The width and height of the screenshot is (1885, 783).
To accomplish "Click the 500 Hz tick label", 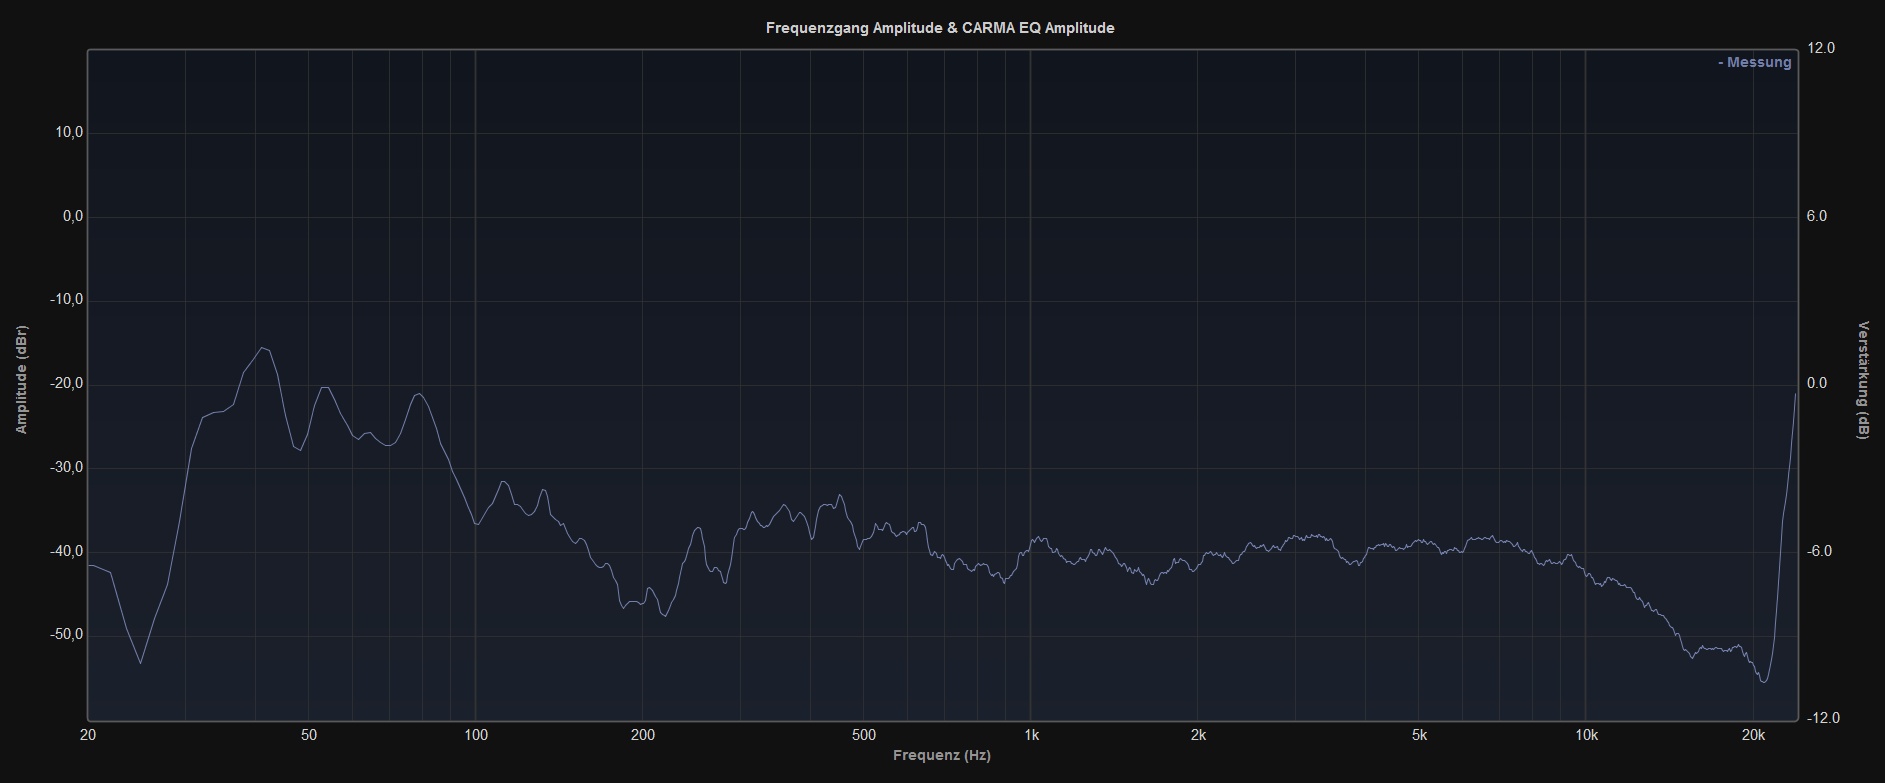I will [x=864, y=735].
